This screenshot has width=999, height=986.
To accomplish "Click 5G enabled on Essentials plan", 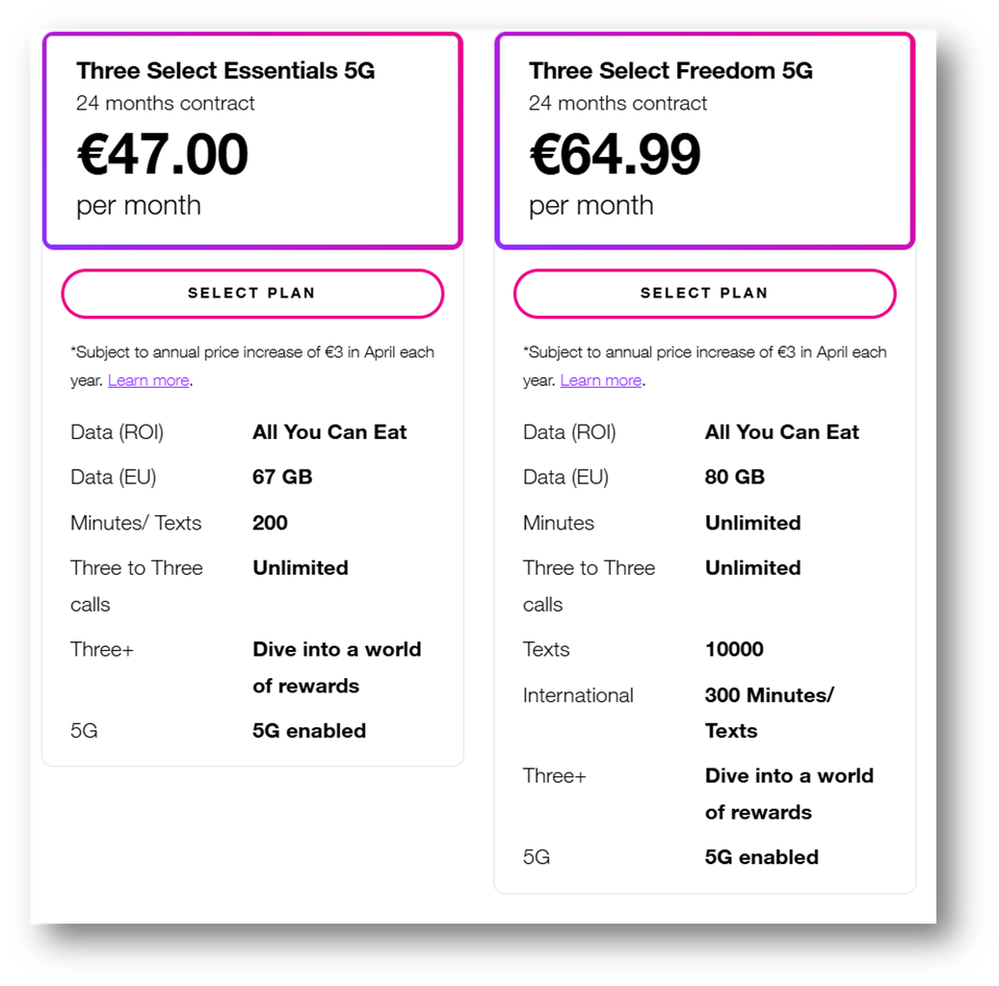I will point(309,731).
